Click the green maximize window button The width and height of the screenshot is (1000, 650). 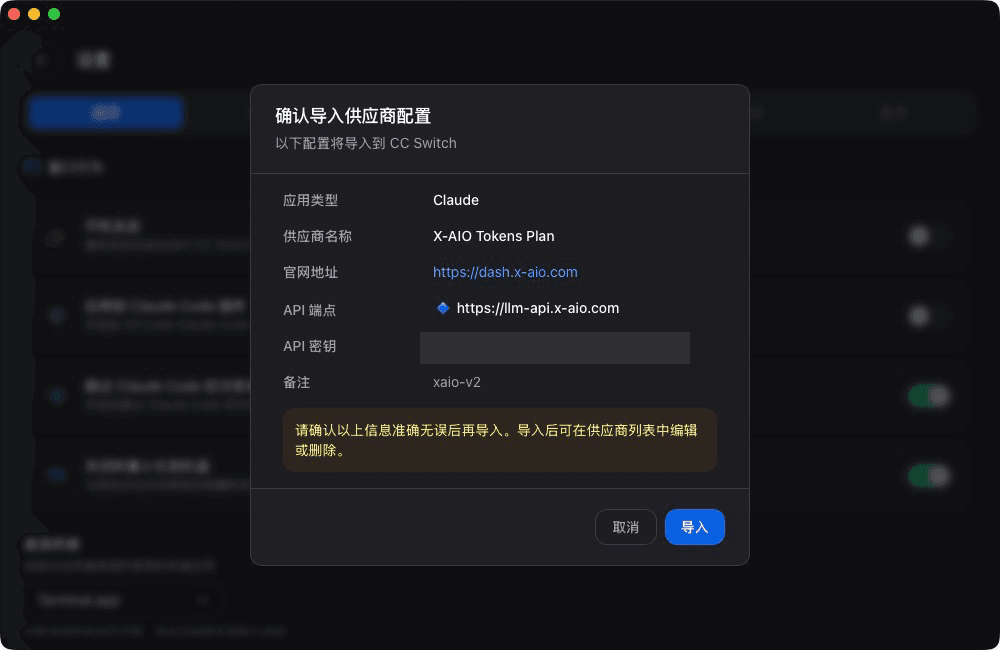pyautogui.click(x=54, y=14)
